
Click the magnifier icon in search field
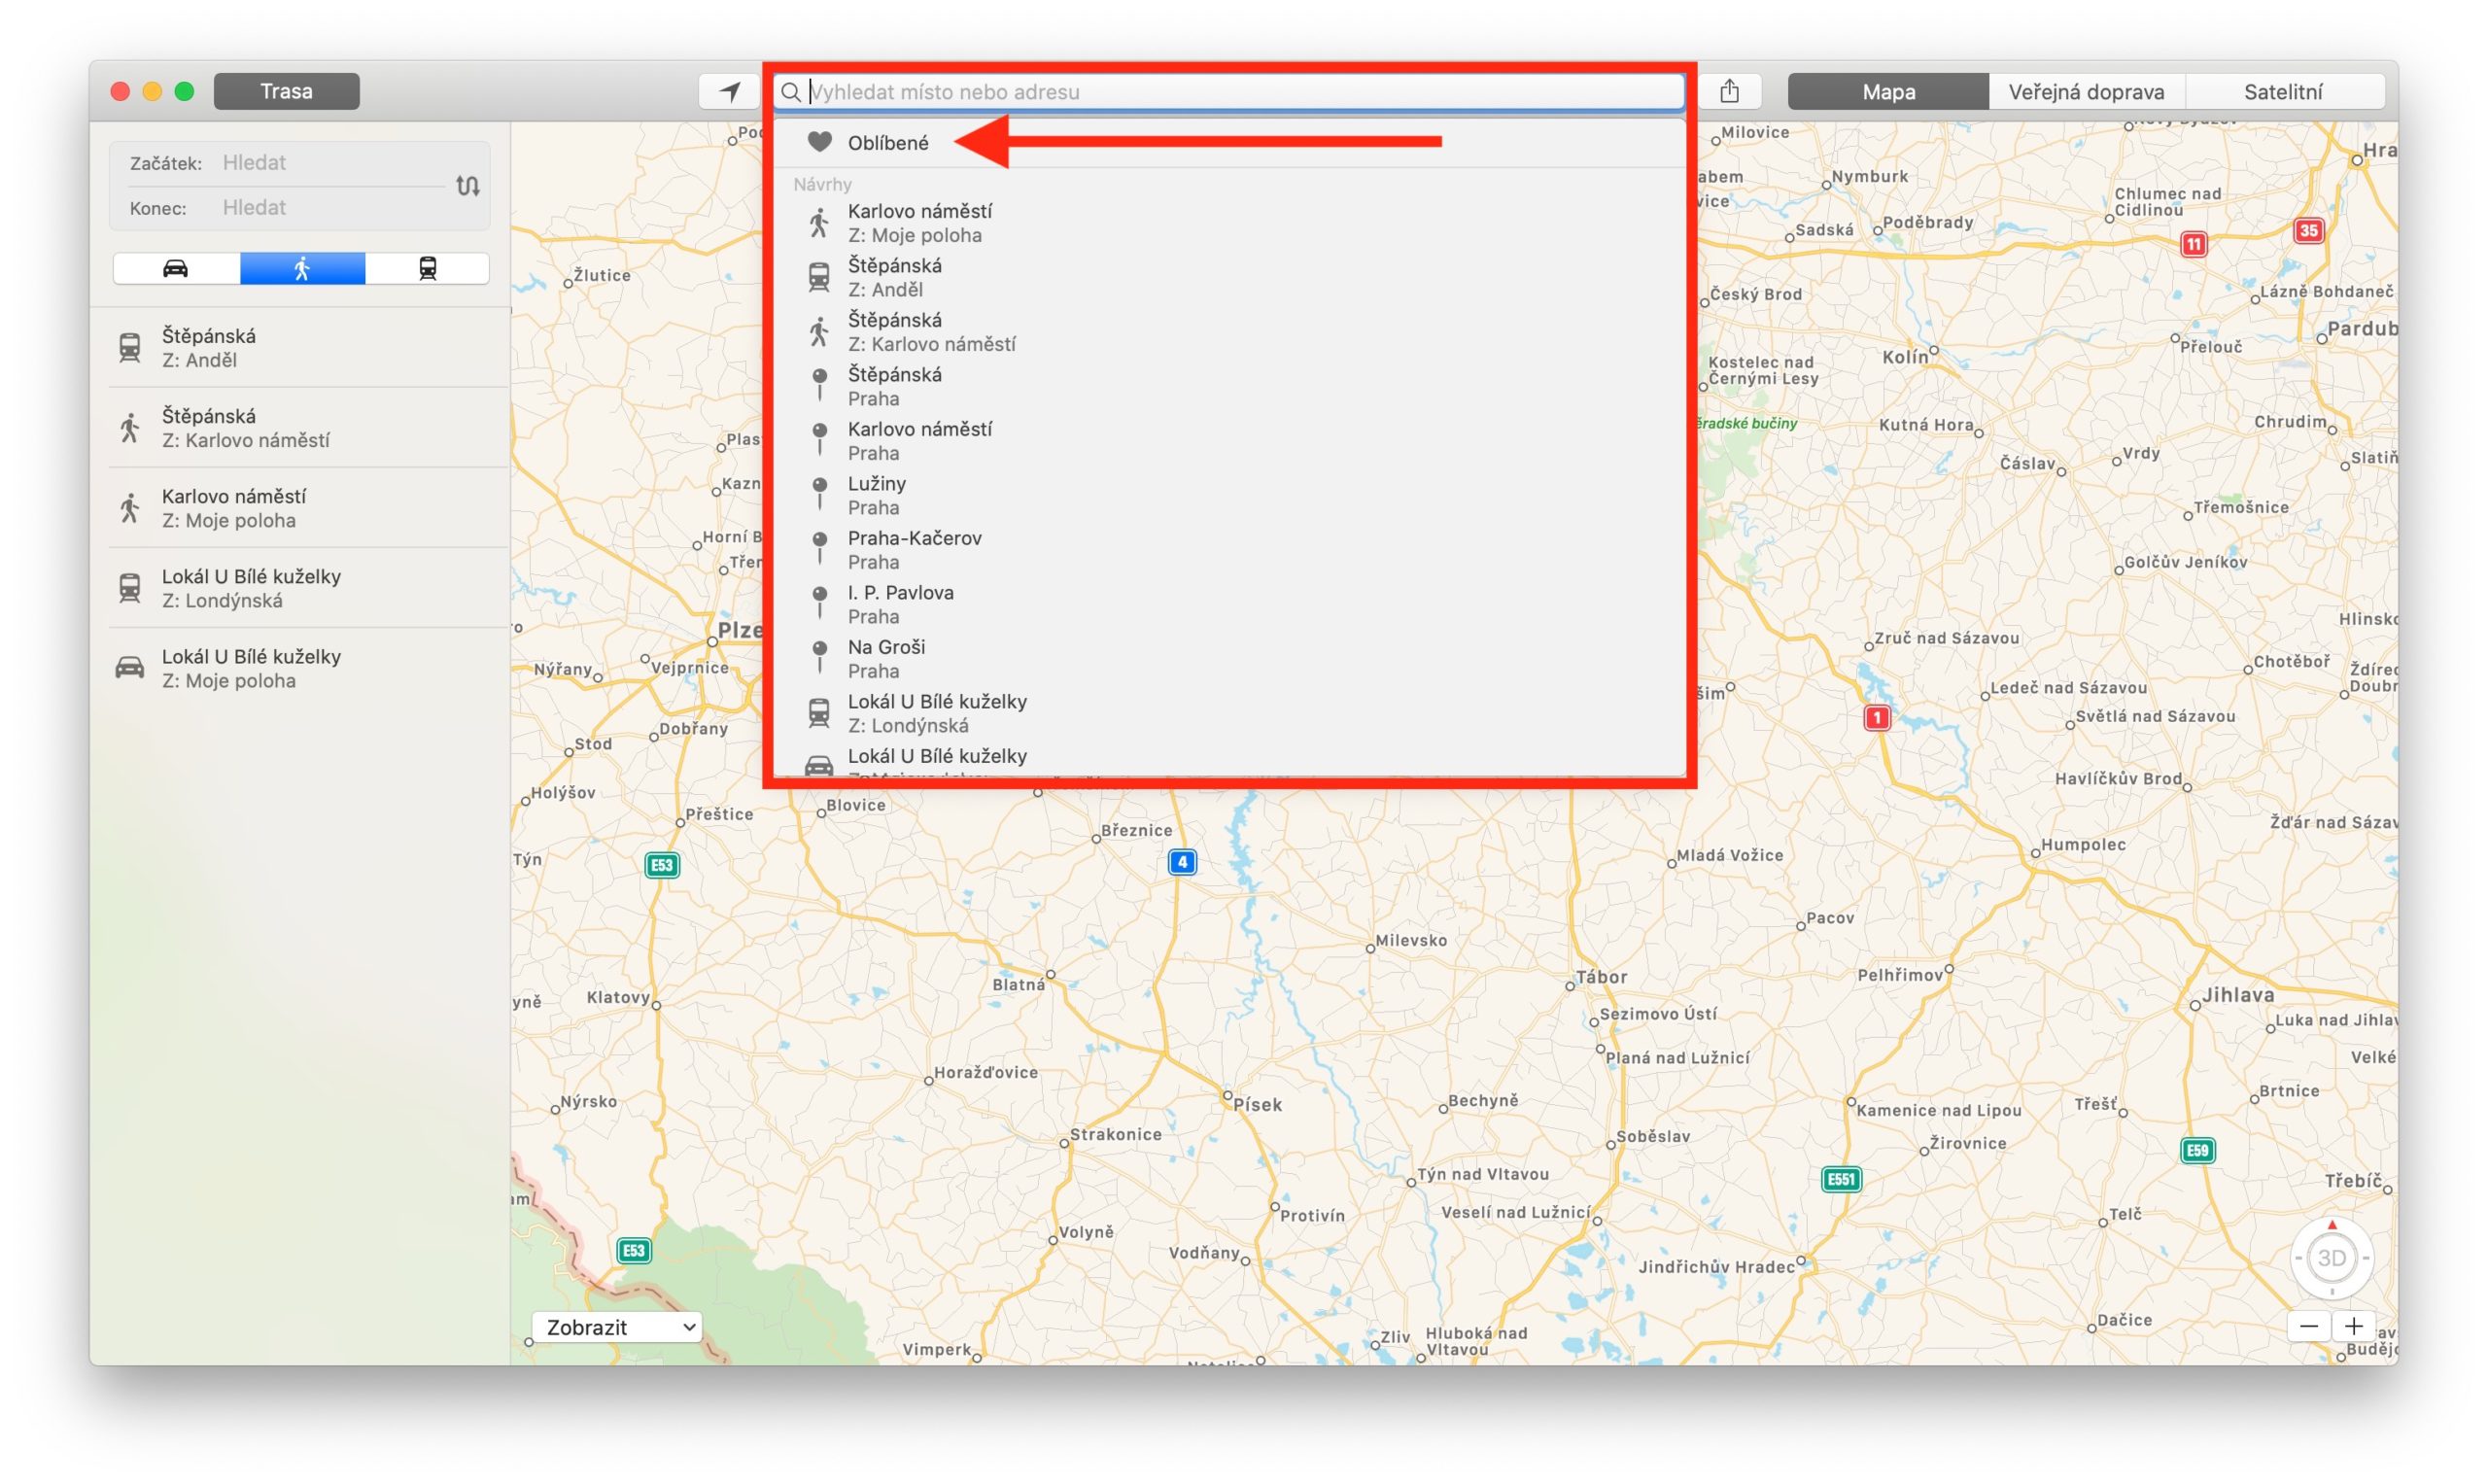click(x=790, y=92)
